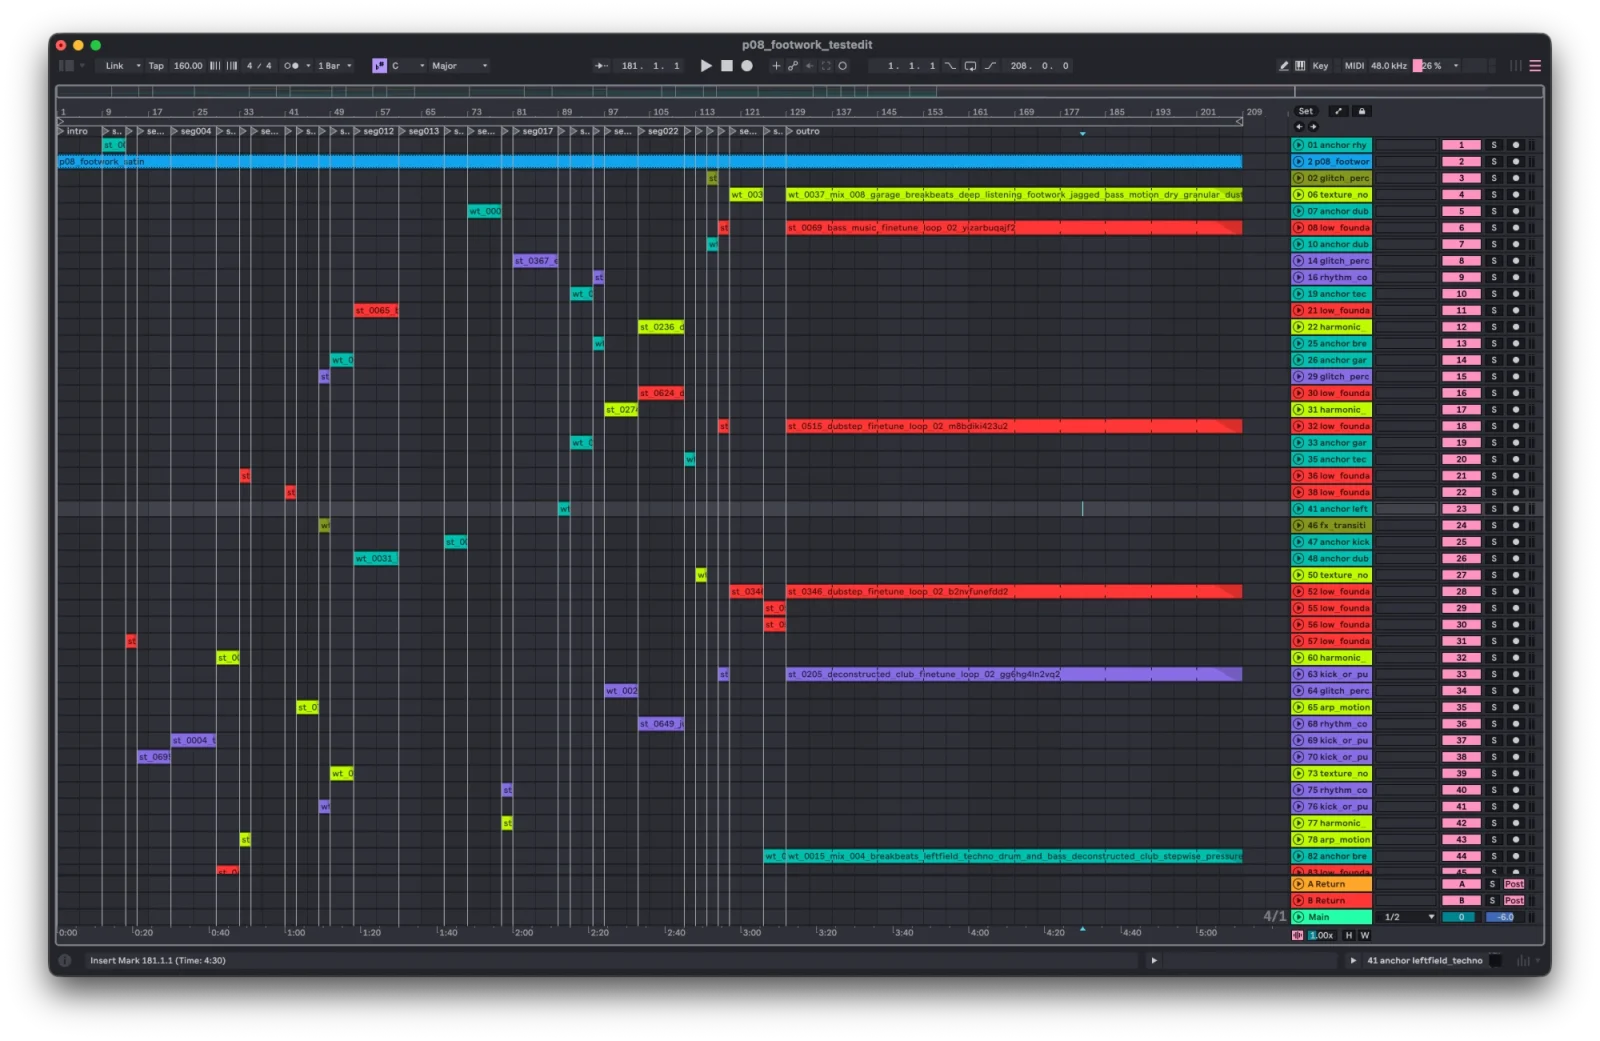This screenshot has height=1041, width=1600.
Task: Toggle the Follow playback icon
Action: (601, 66)
